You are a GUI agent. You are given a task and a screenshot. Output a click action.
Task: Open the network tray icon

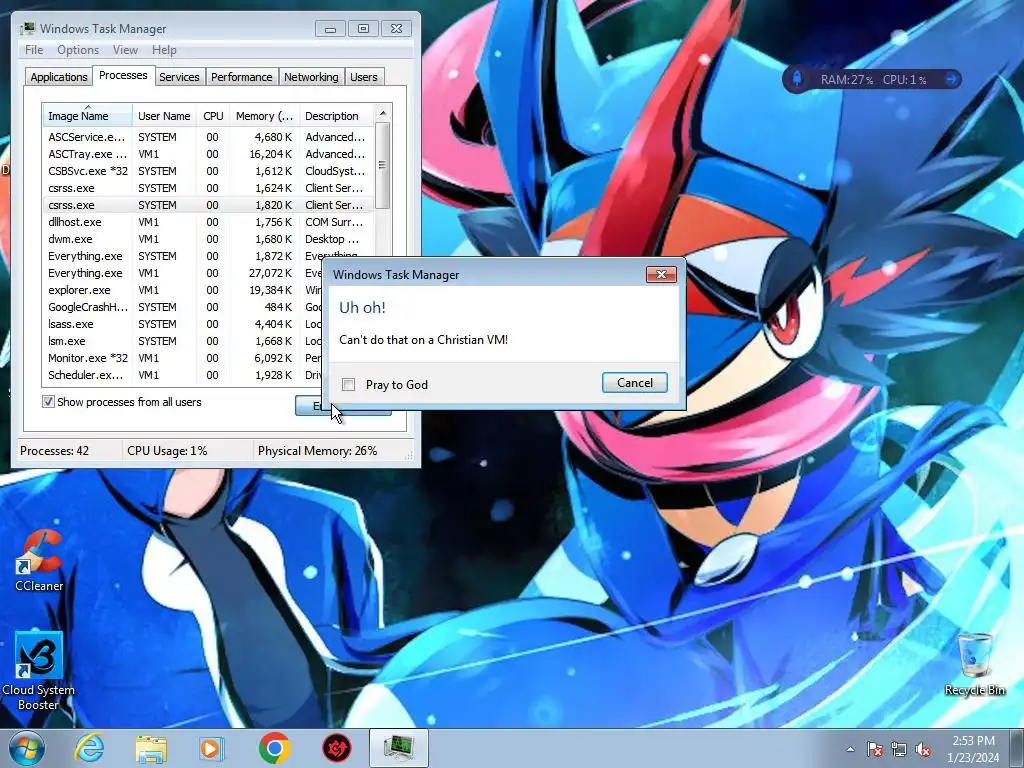[x=899, y=750]
